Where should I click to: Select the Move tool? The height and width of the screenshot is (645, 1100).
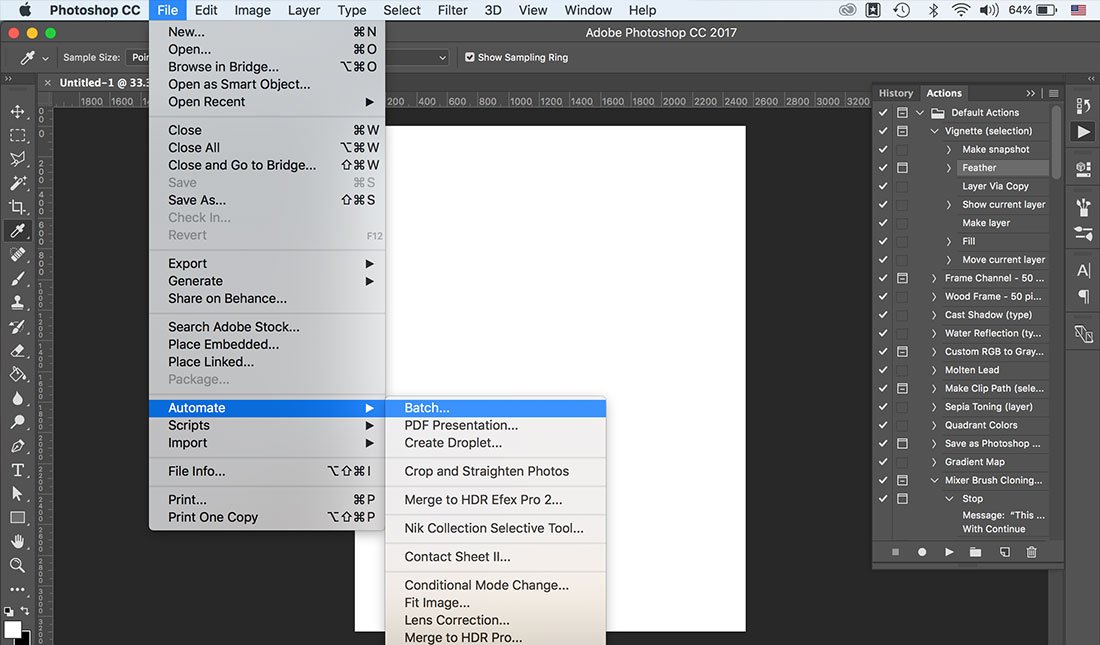click(x=17, y=111)
